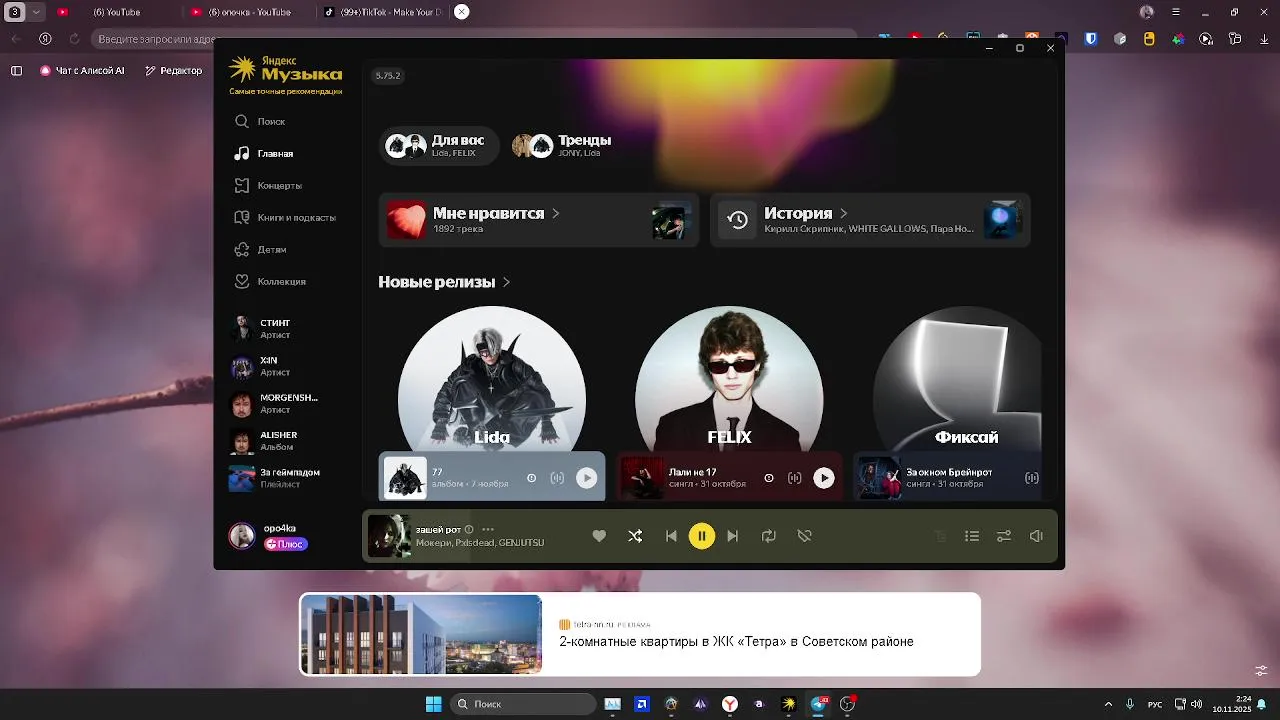Select the Для вас tab
The height and width of the screenshot is (720, 1280).
[439, 146]
